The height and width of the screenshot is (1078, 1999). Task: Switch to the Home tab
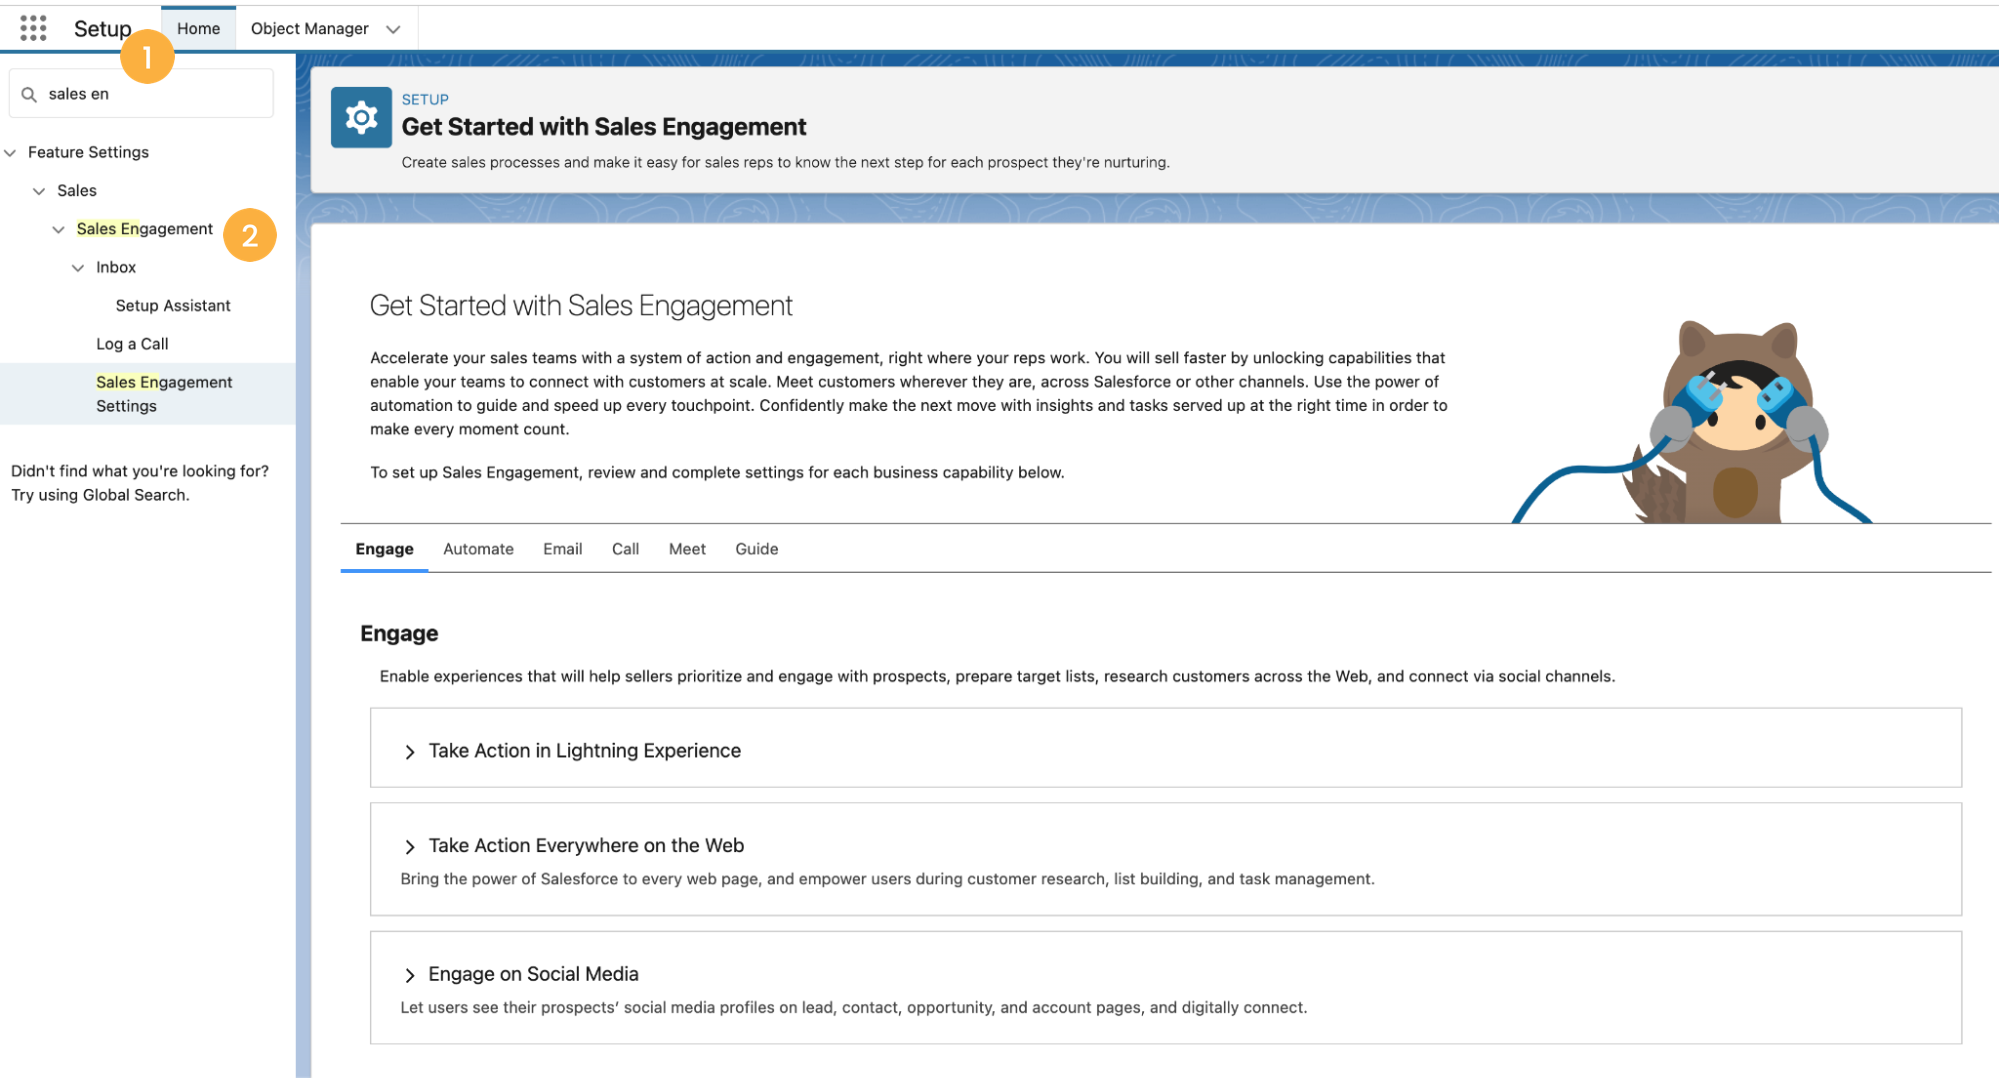pos(198,28)
